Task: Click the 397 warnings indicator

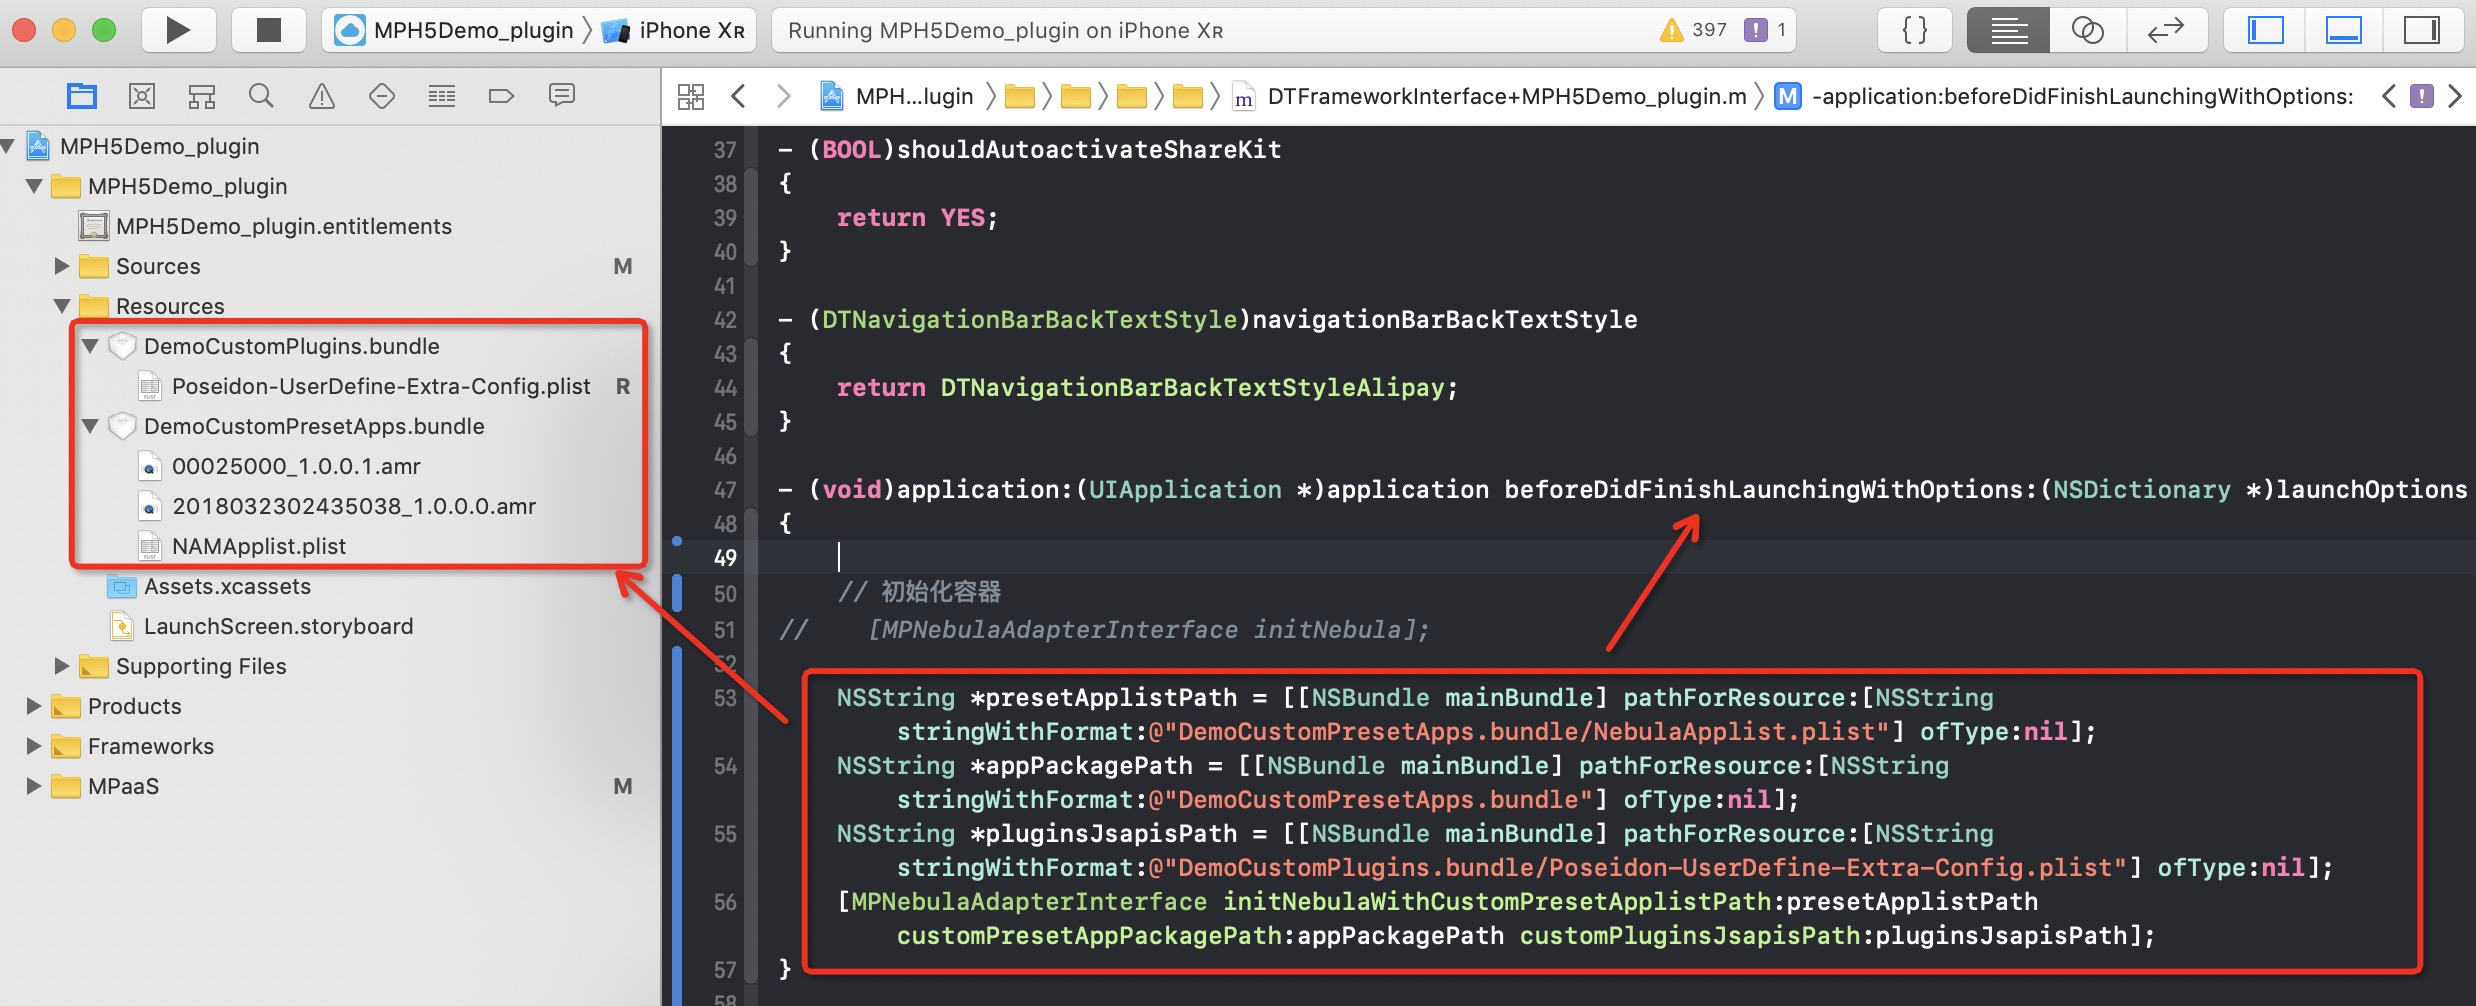Action: [x=1694, y=30]
